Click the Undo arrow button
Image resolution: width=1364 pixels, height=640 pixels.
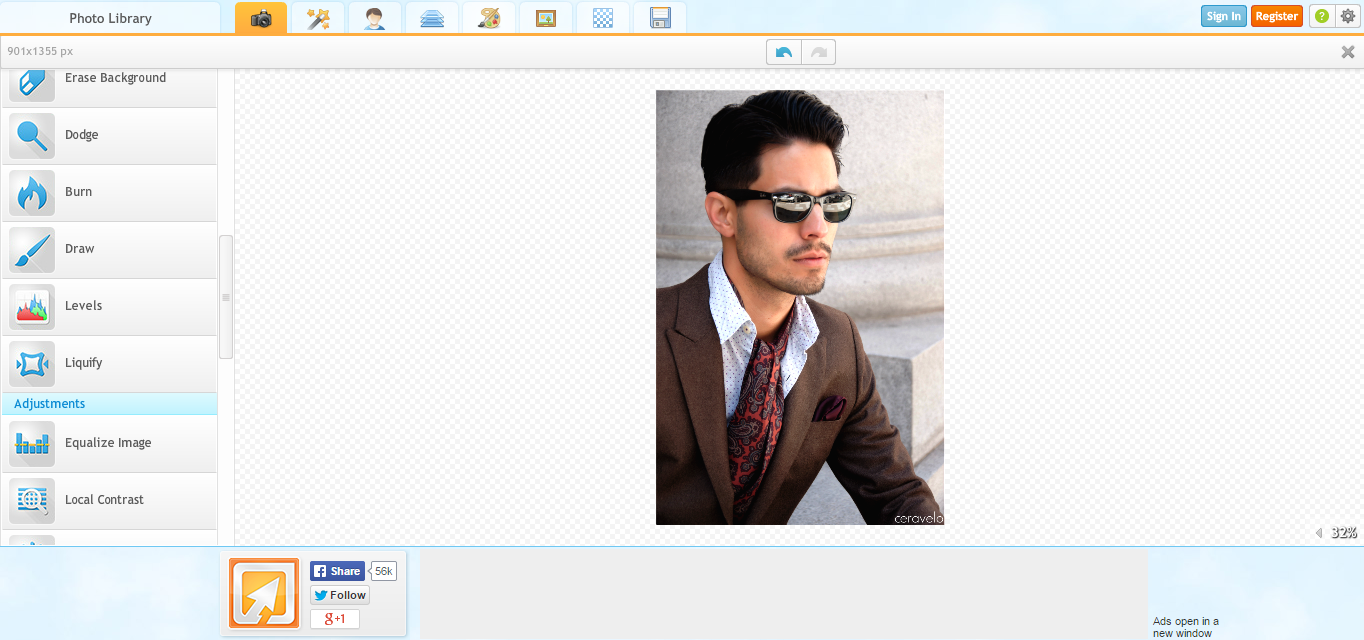tap(784, 52)
